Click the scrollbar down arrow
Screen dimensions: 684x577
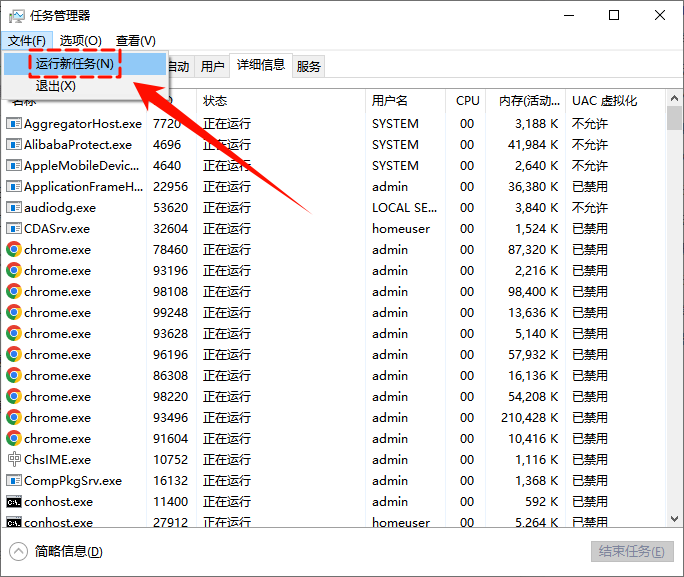click(x=674, y=519)
